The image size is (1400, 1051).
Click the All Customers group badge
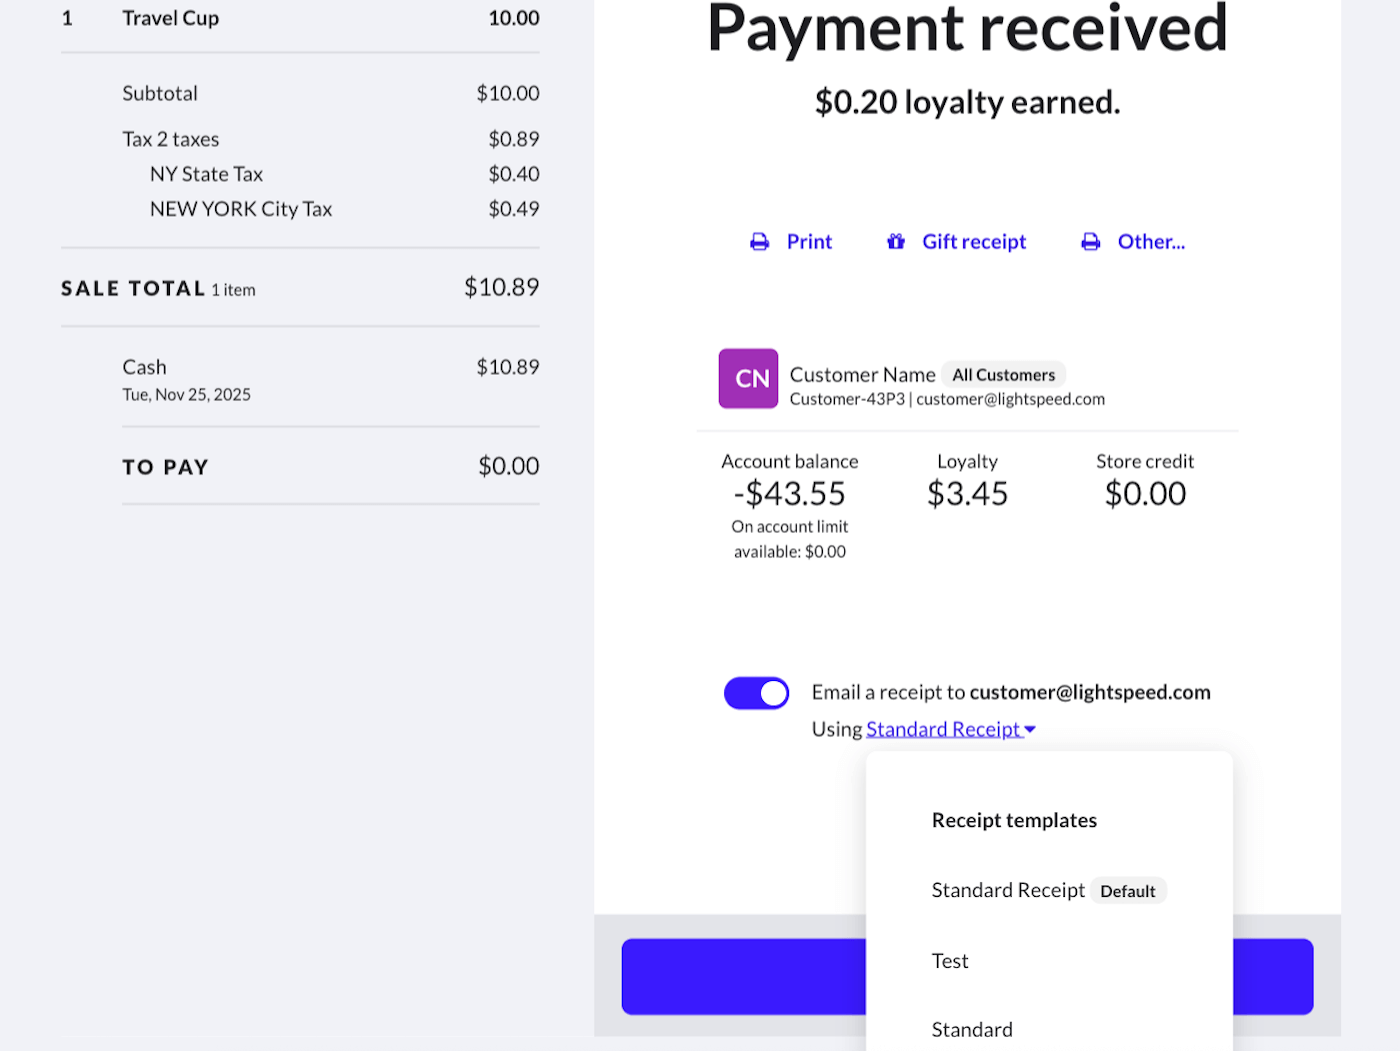pos(1003,375)
